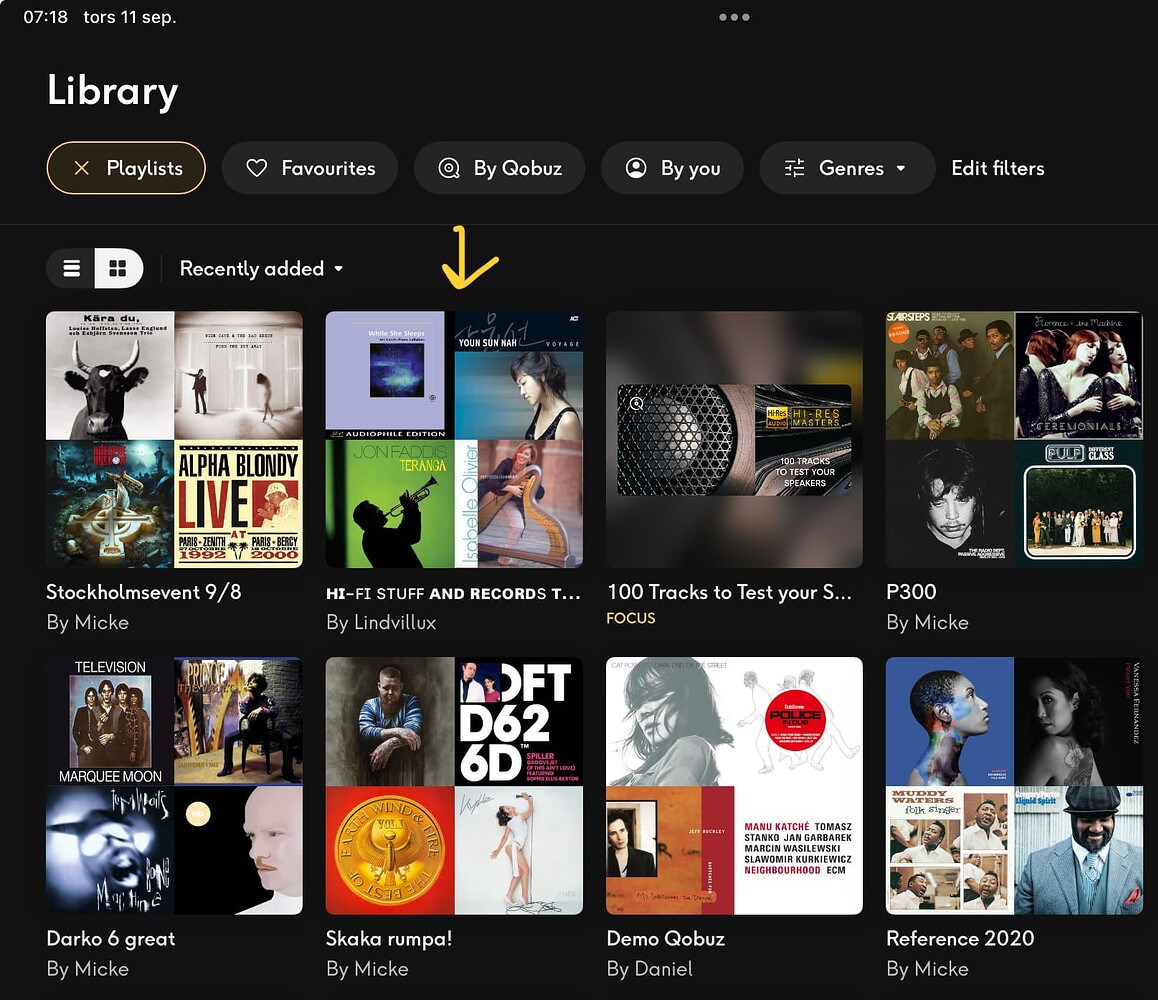
Task: Switch to list view icon
Action: point(71,268)
